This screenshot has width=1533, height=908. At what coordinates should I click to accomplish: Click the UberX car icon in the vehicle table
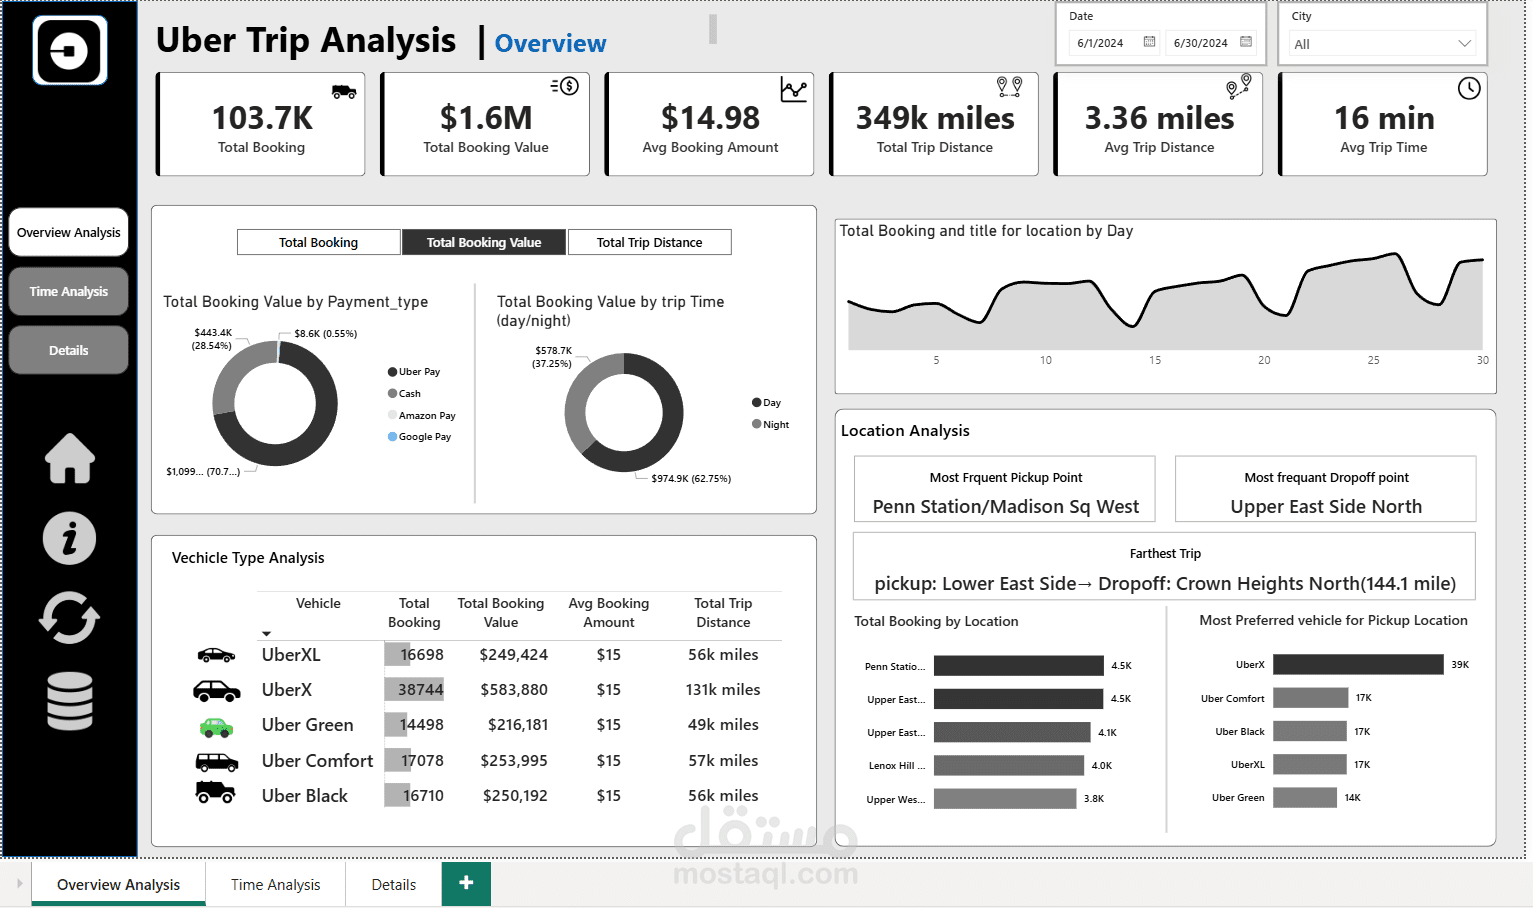pyautogui.click(x=216, y=690)
